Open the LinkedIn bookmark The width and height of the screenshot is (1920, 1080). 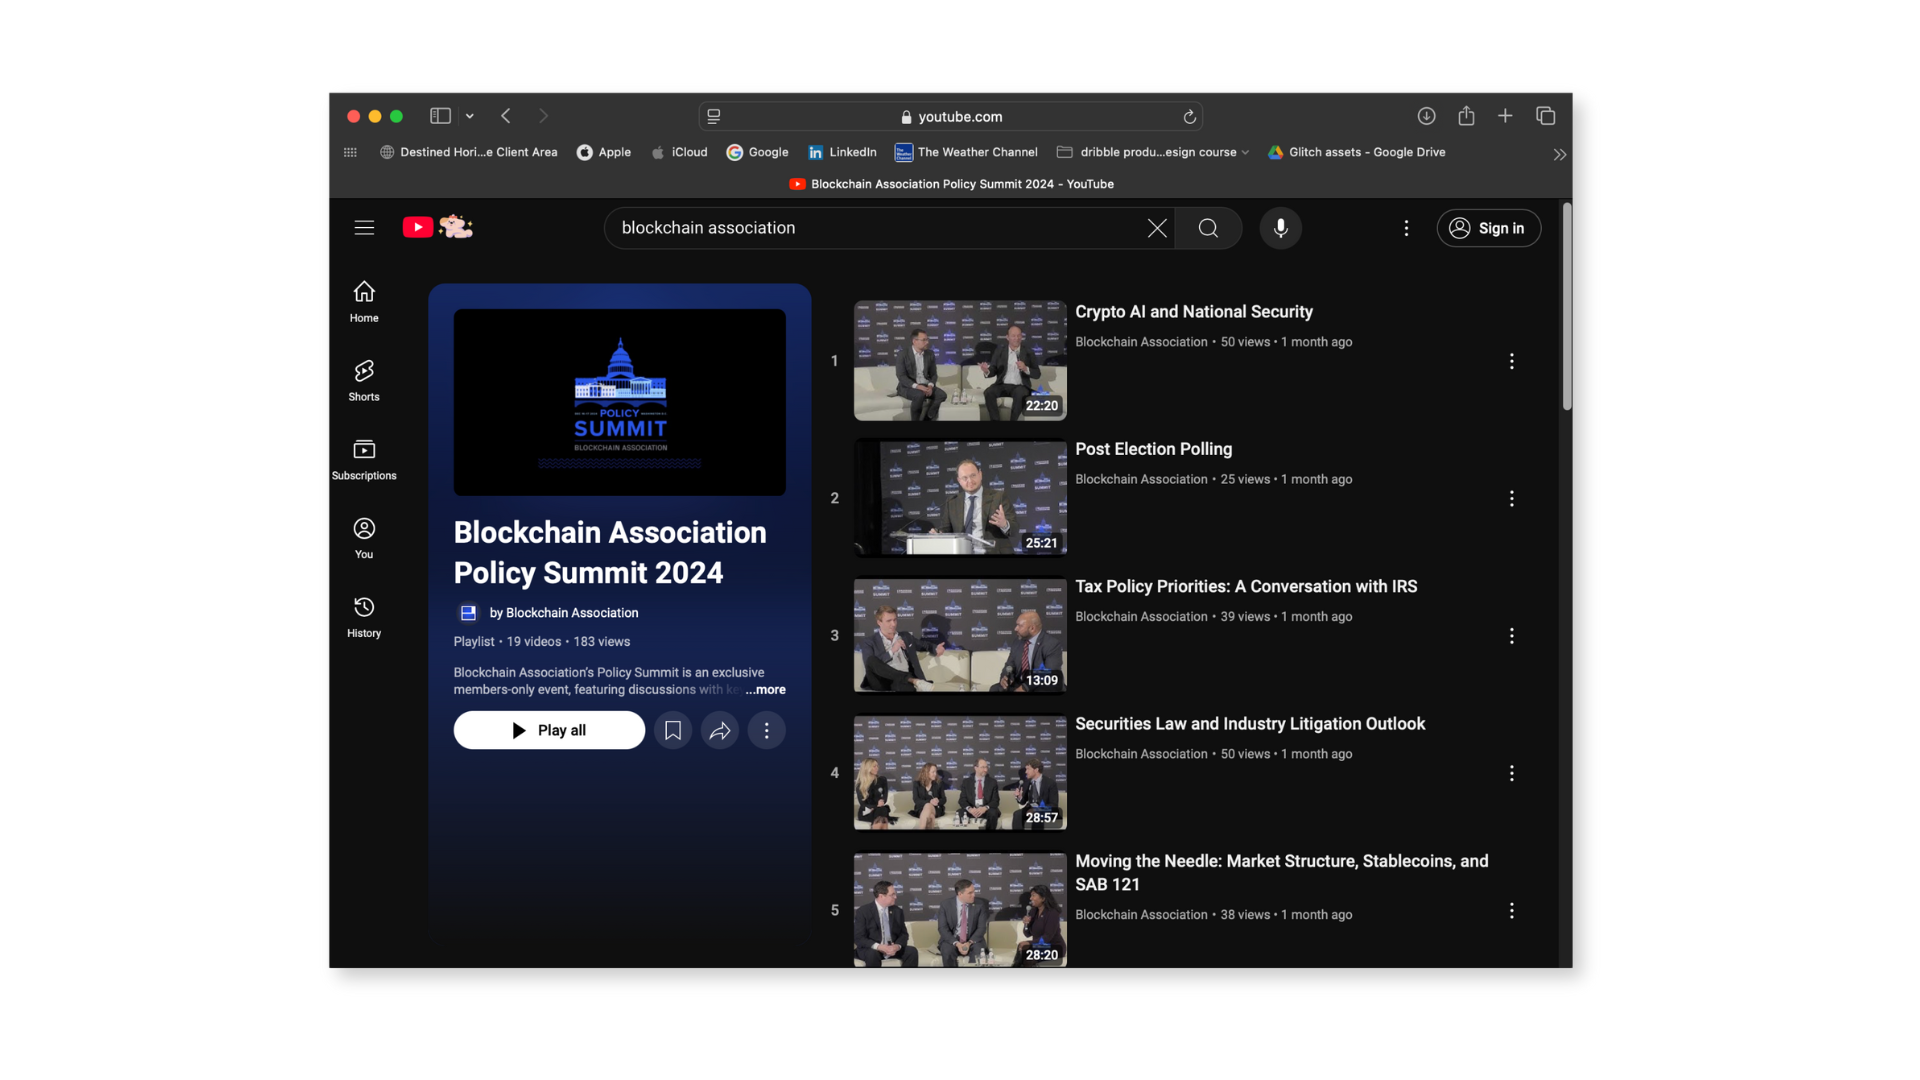(843, 152)
